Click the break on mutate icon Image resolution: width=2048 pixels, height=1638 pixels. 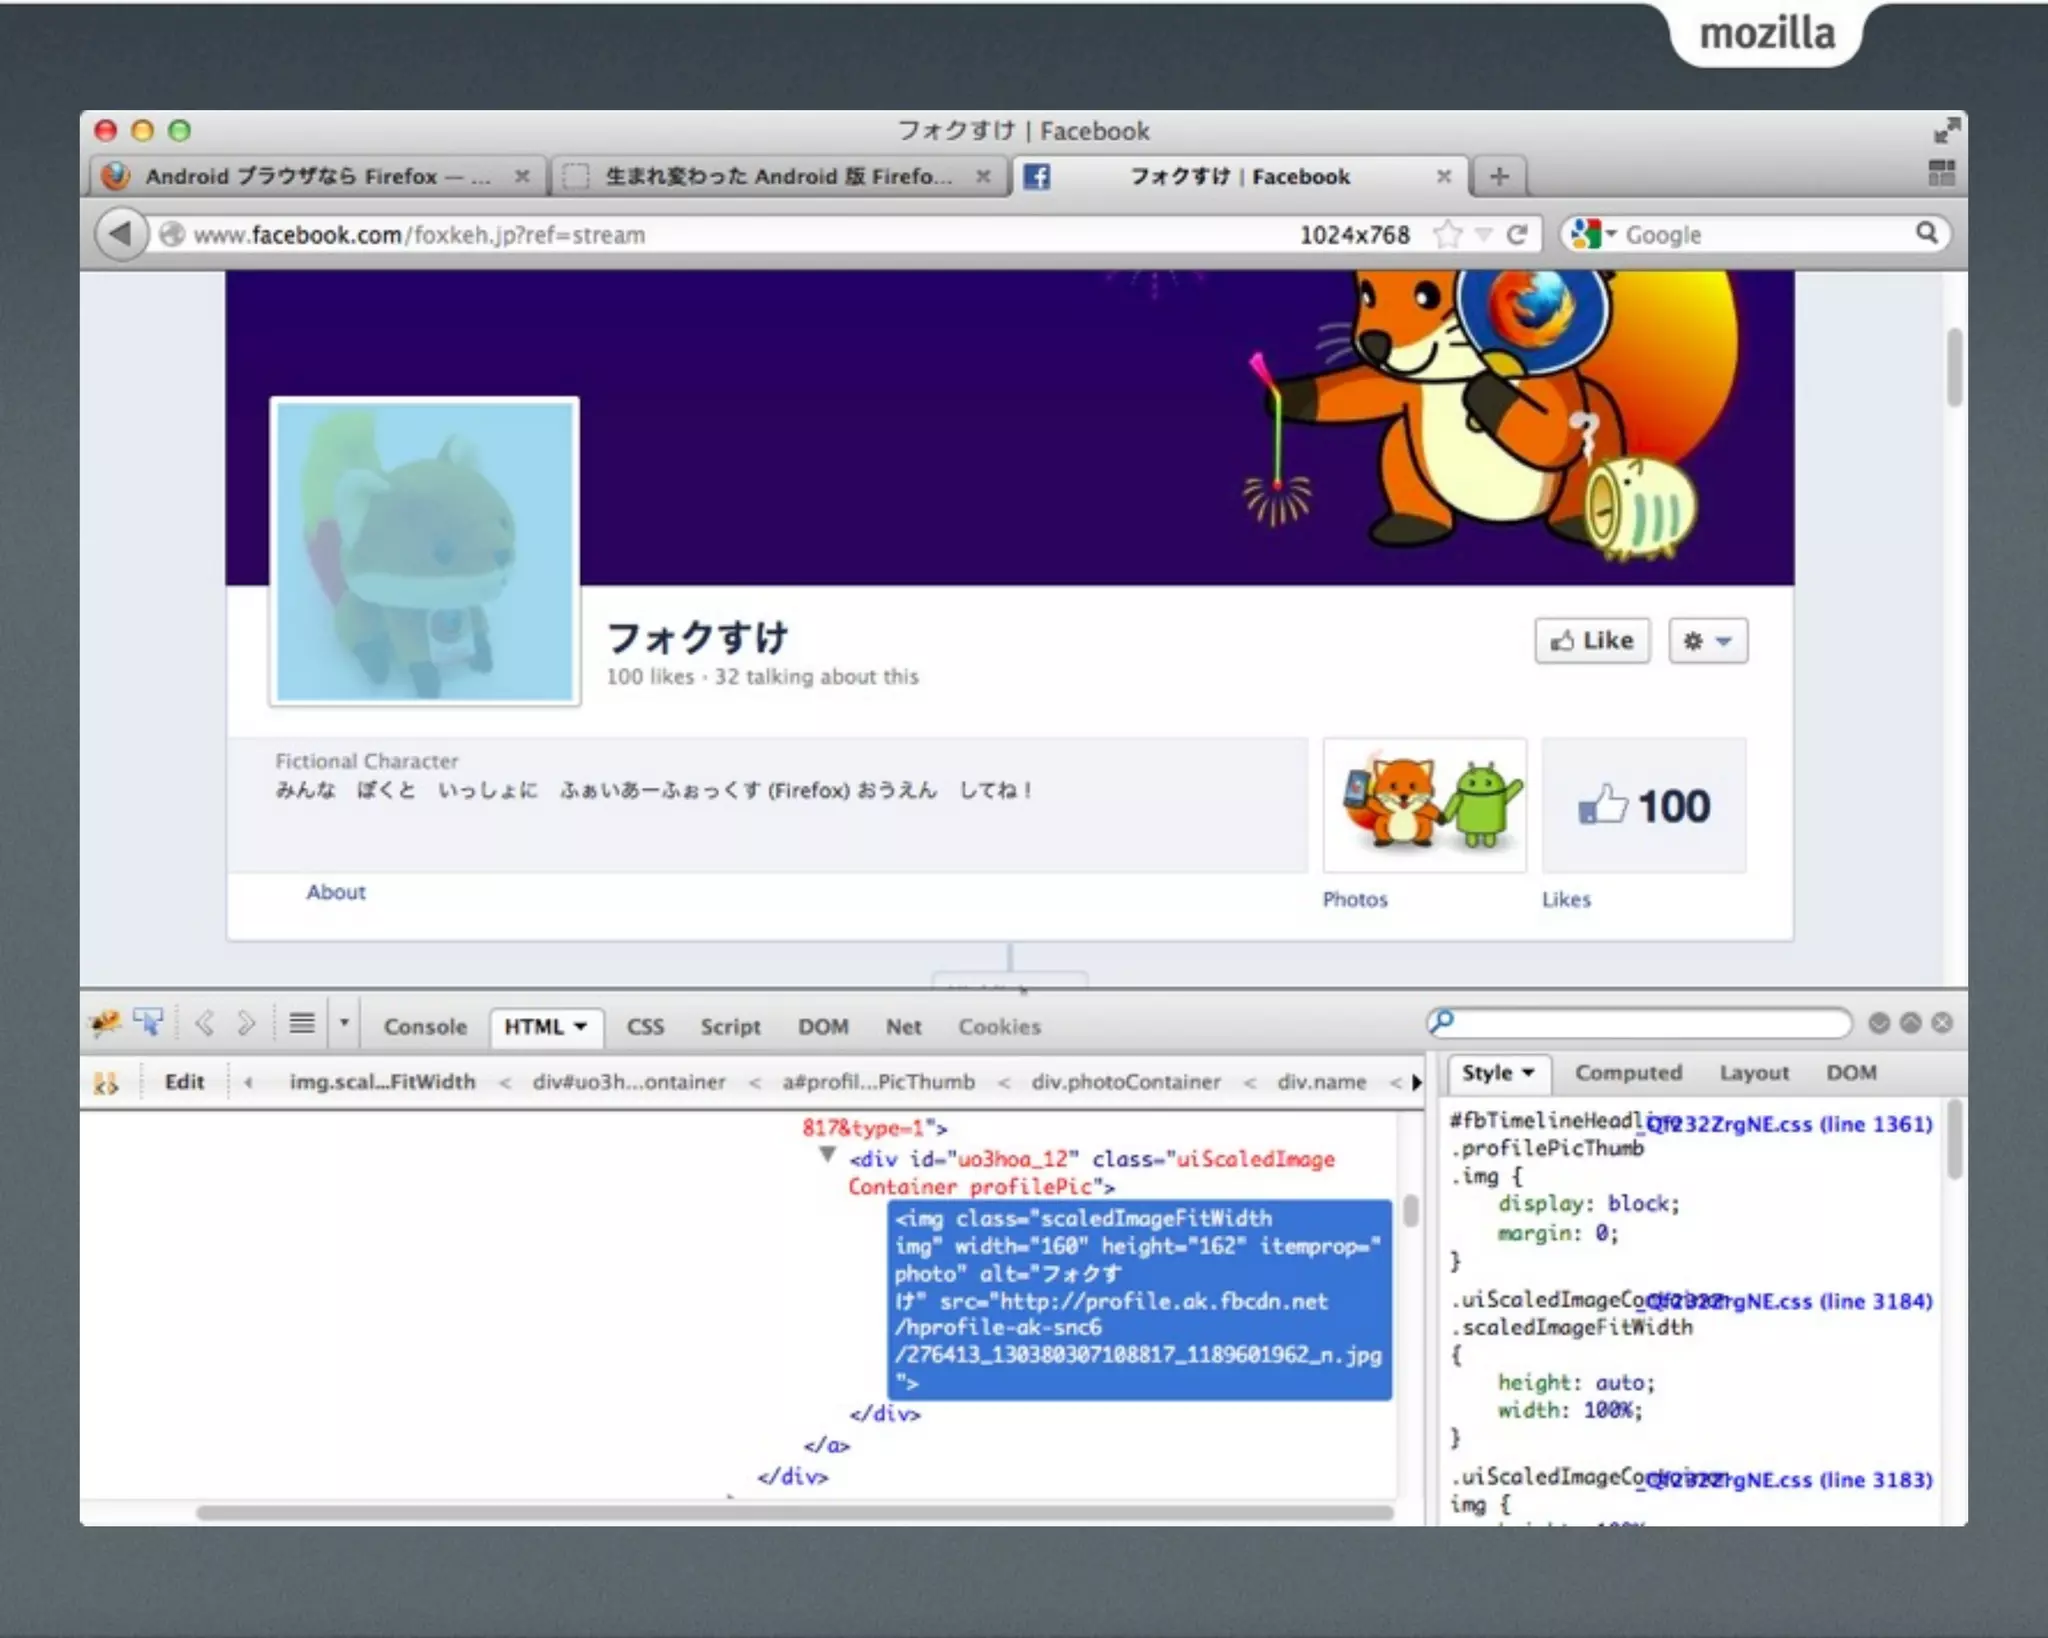click(x=106, y=1082)
